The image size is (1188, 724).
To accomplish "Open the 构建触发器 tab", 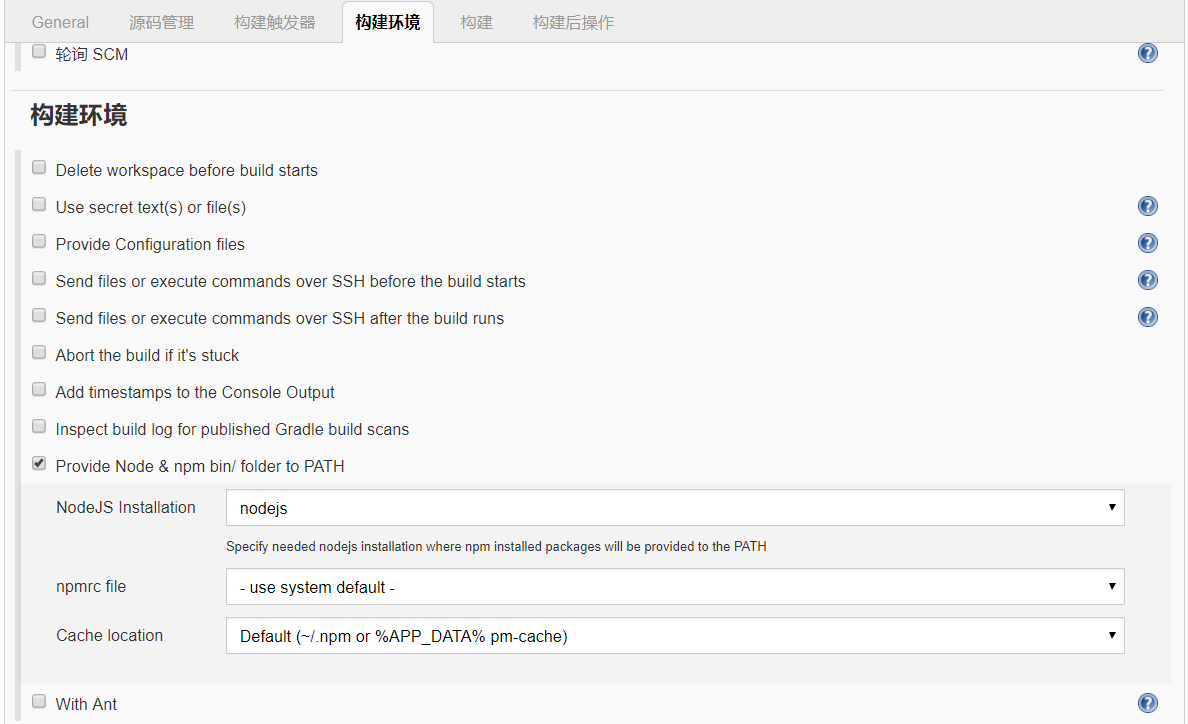I will click(x=275, y=22).
